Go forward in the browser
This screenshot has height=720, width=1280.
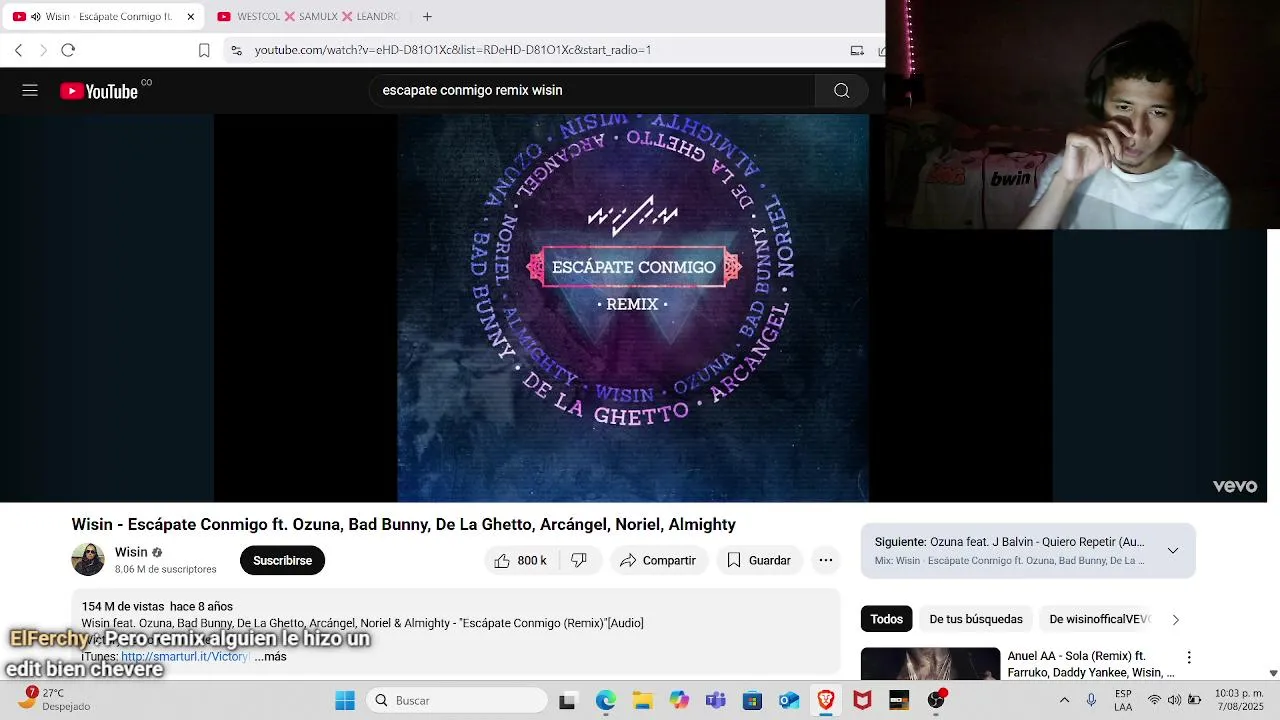(x=43, y=50)
